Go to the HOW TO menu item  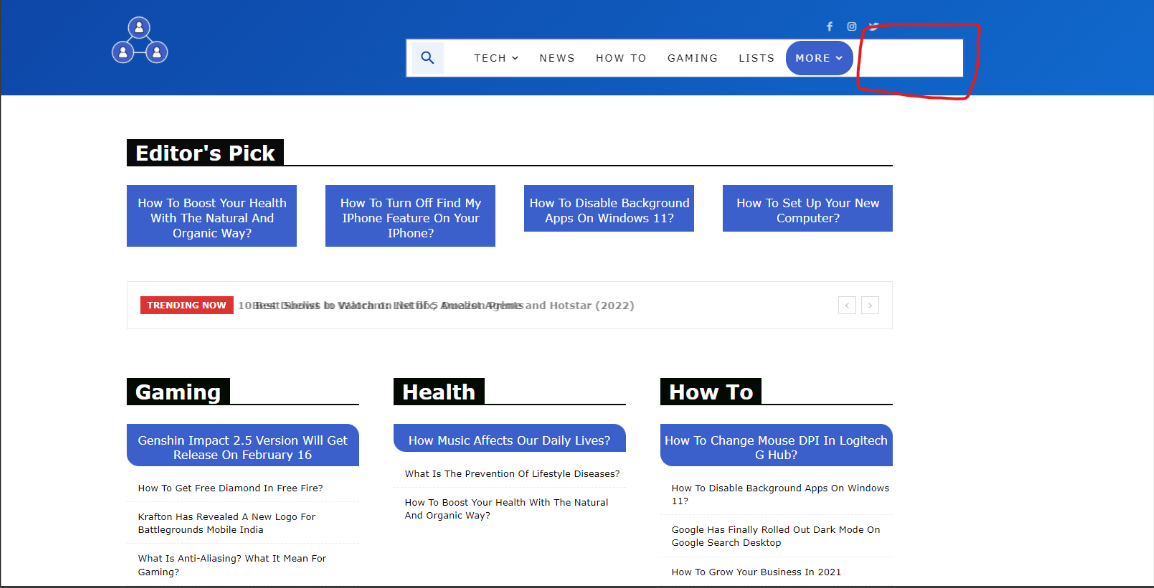pos(621,58)
